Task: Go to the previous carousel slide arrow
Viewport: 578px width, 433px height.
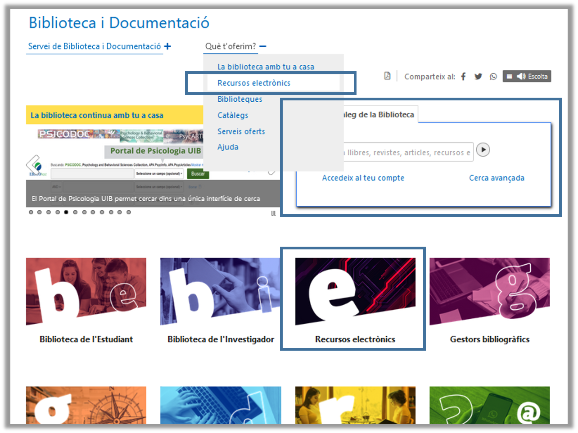Action: click(x=34, y=165)
